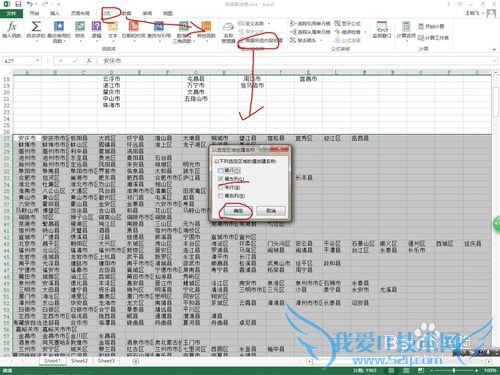Click the zoom out minus button
The image size is (500, 375).
pyautogui.click(x=431, y=370)
